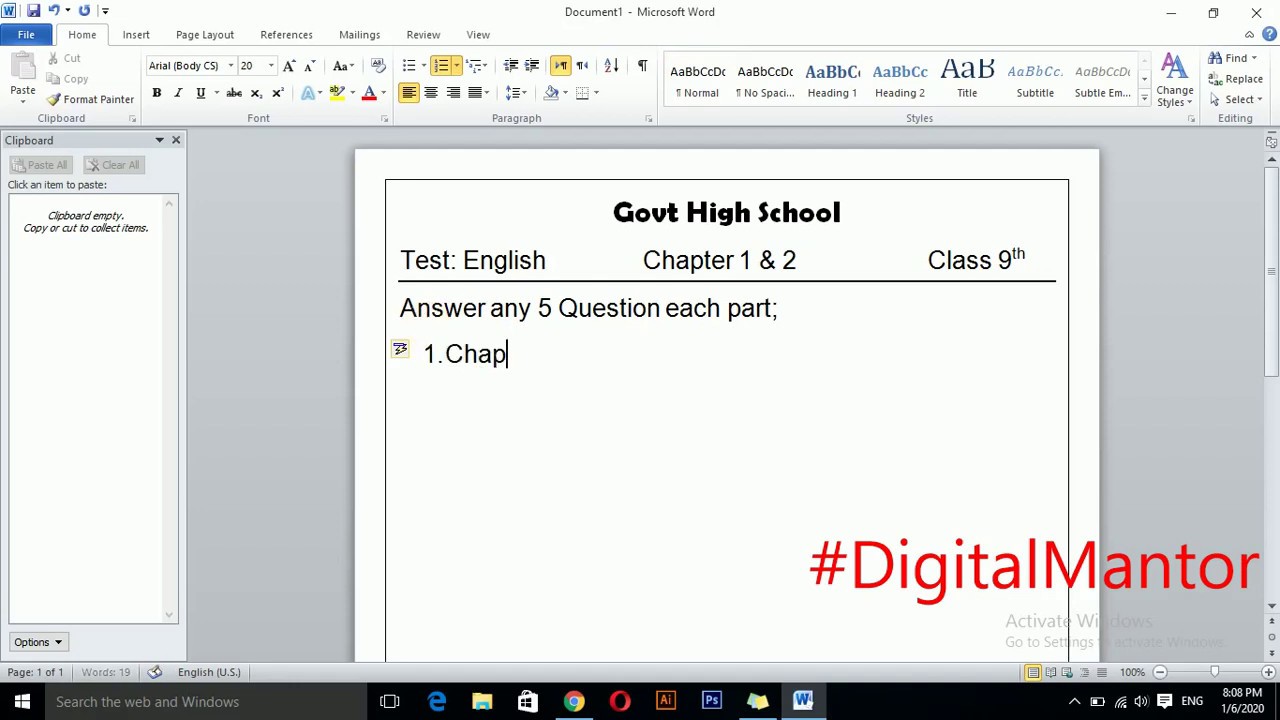Open line spacing options

pyautogui.click(x=515, y=93)
